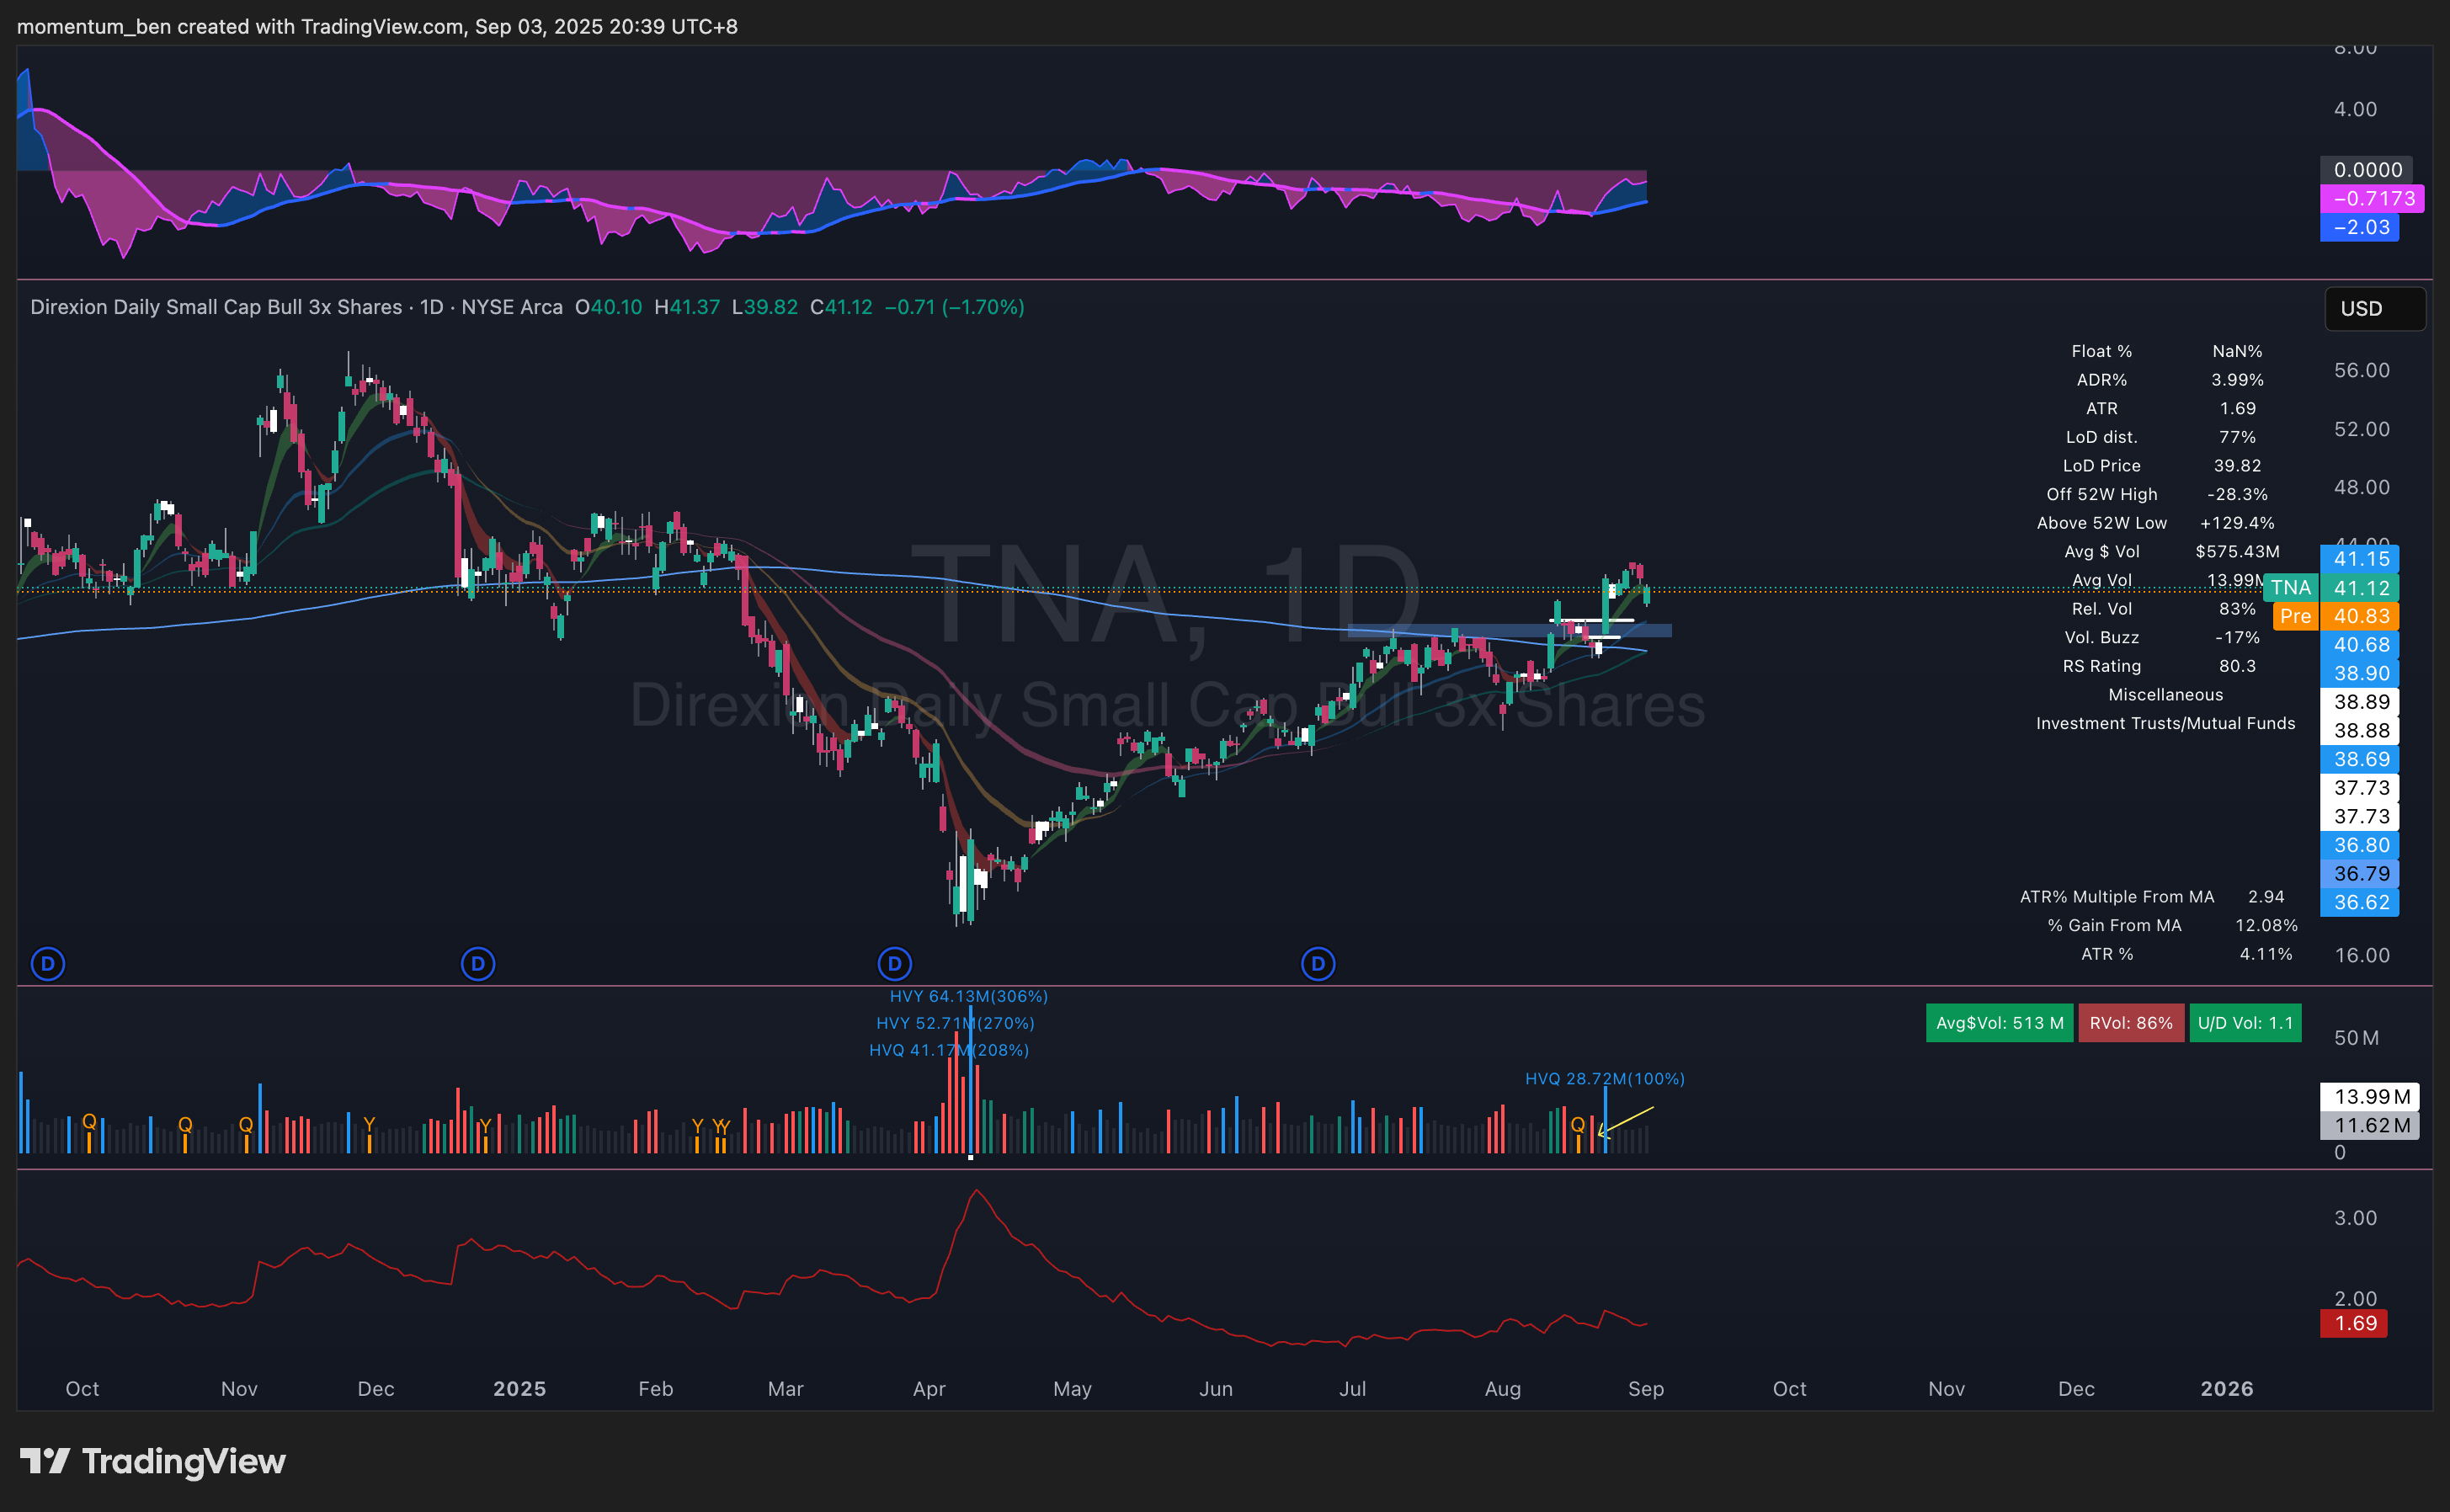Open the USD currency selector

2373,308
